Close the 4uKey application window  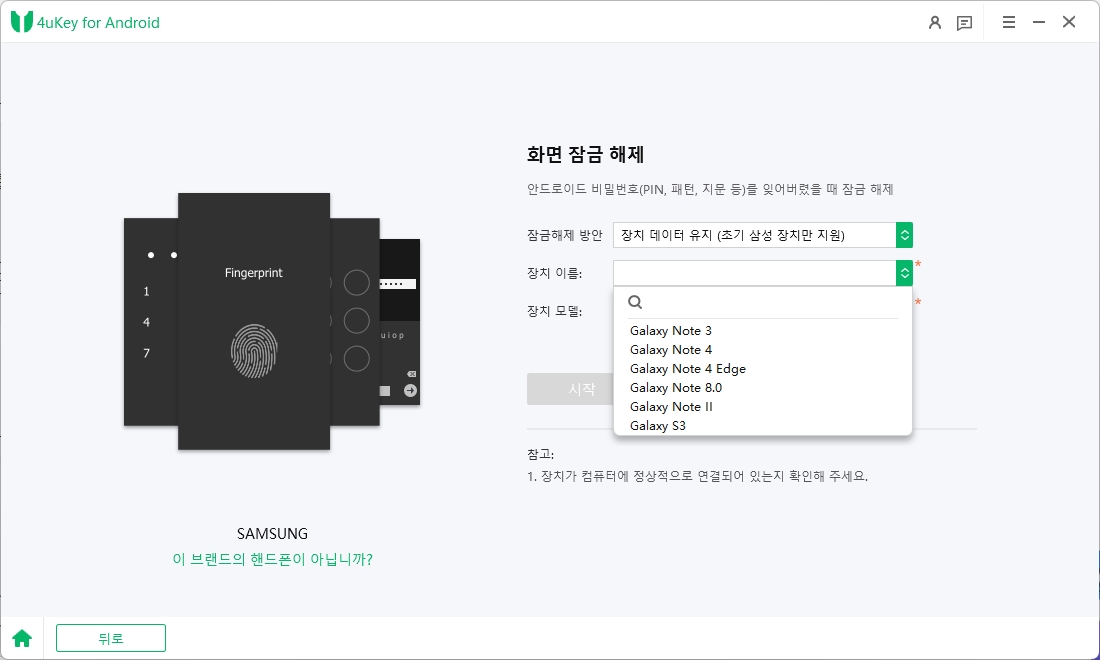[1069, 22]
